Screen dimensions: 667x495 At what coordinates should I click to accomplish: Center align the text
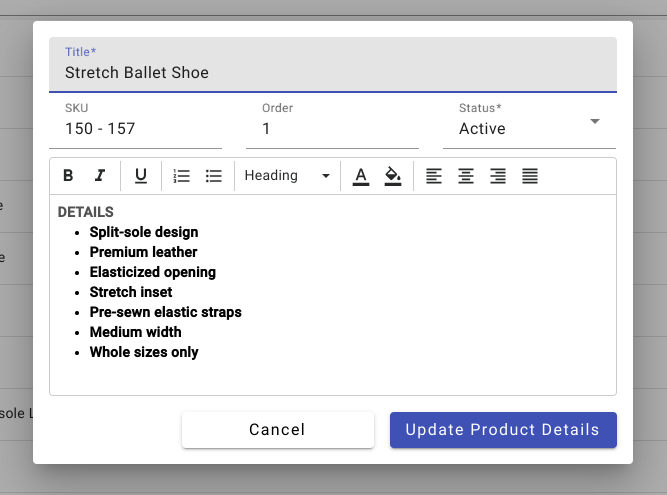(x=466, y=176)
